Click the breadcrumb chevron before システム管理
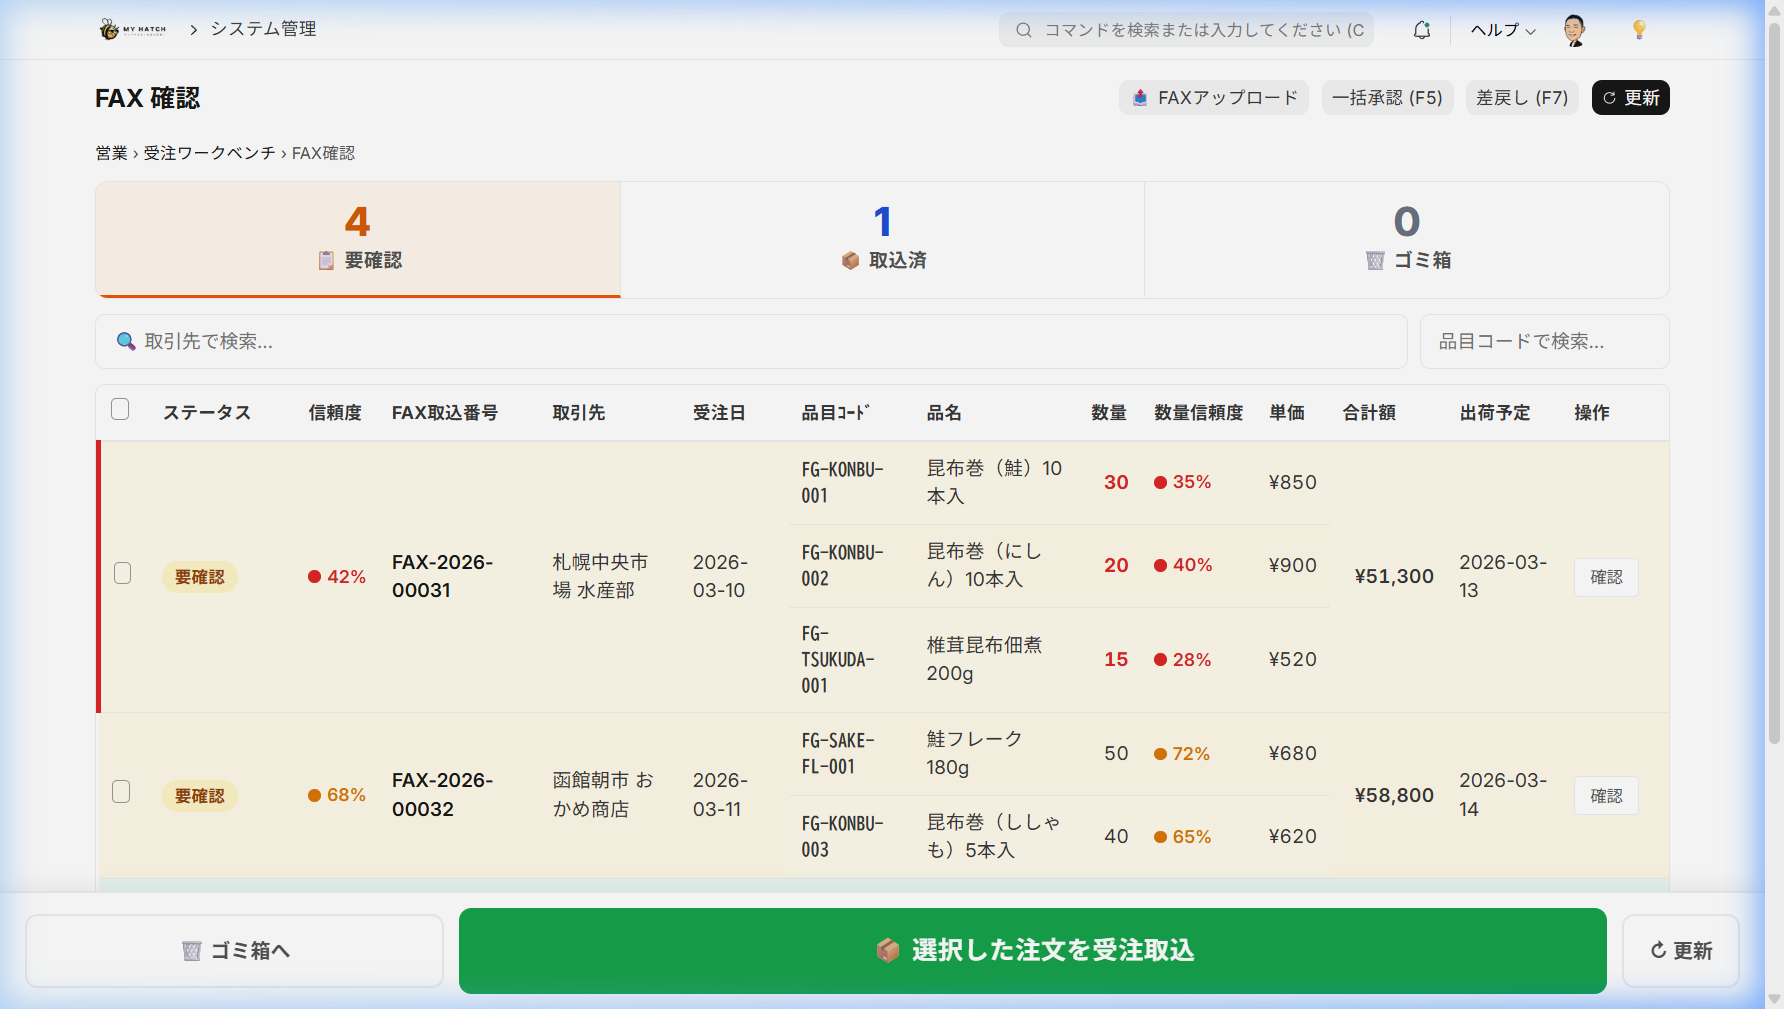This screenshot has width=1784, height=1009. (193, 30)
